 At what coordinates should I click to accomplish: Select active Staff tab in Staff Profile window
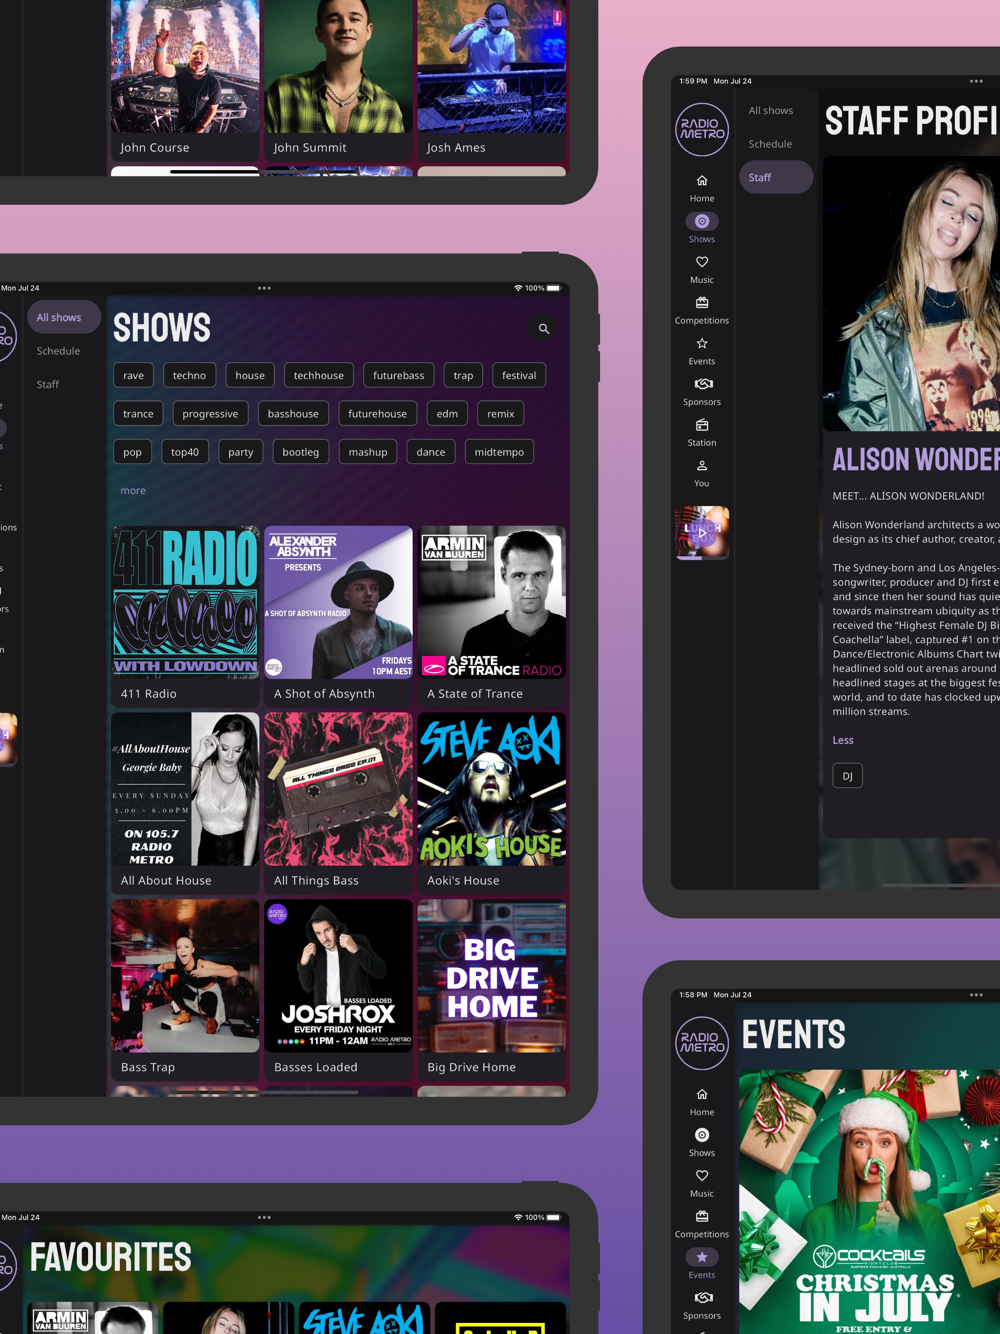[x=776, y=178]
